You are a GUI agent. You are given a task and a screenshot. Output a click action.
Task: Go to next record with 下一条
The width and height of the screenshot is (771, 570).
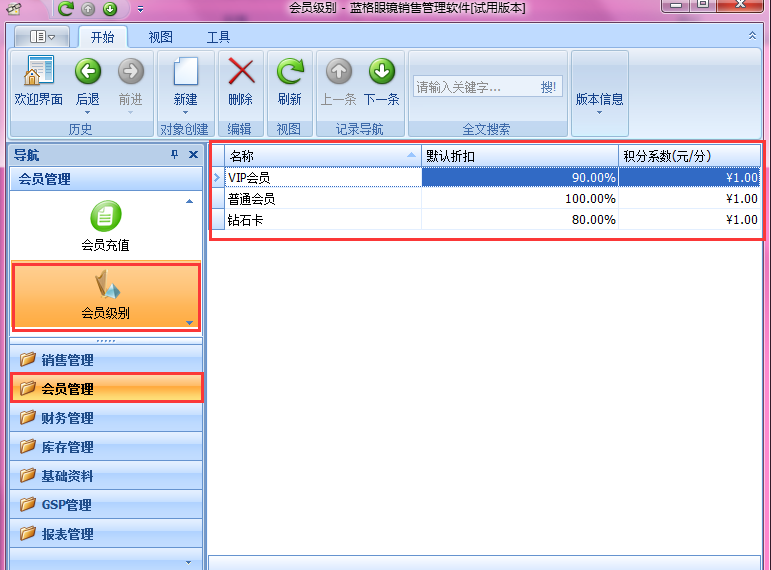(382, 81)
